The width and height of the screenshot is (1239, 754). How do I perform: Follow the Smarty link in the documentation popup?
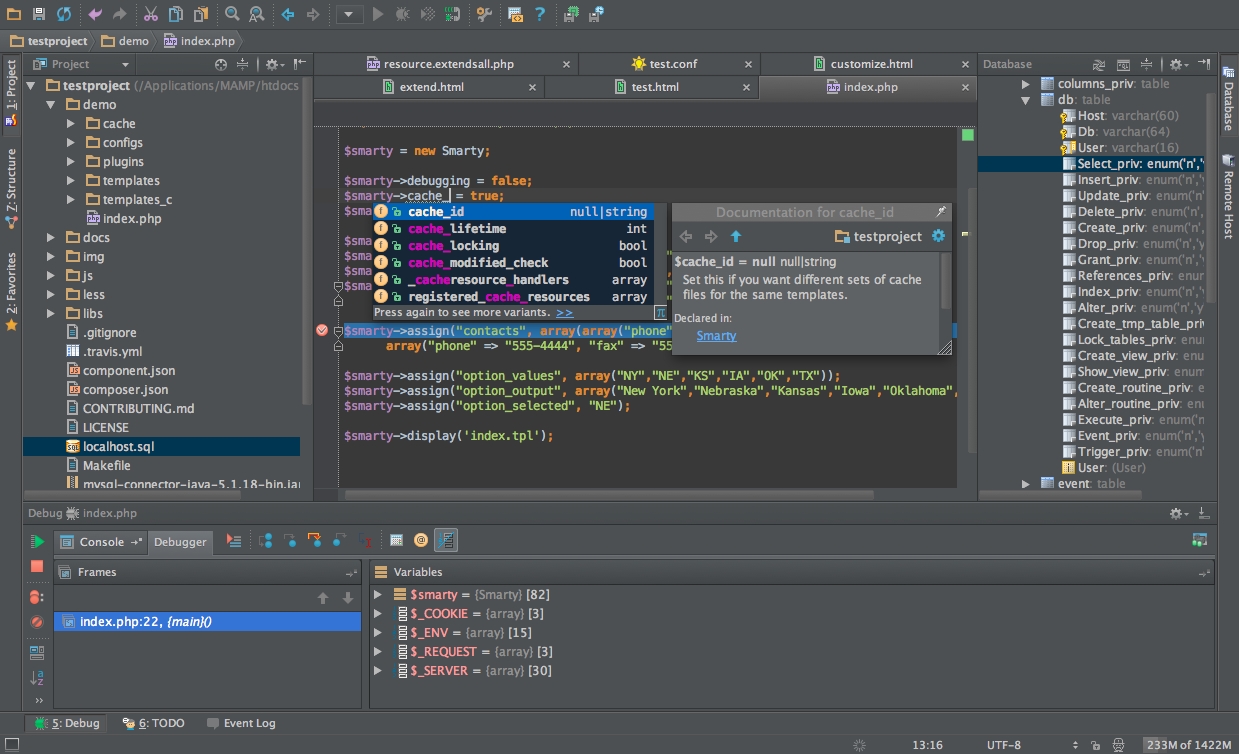pyautogui.click(x=716, y=336)
